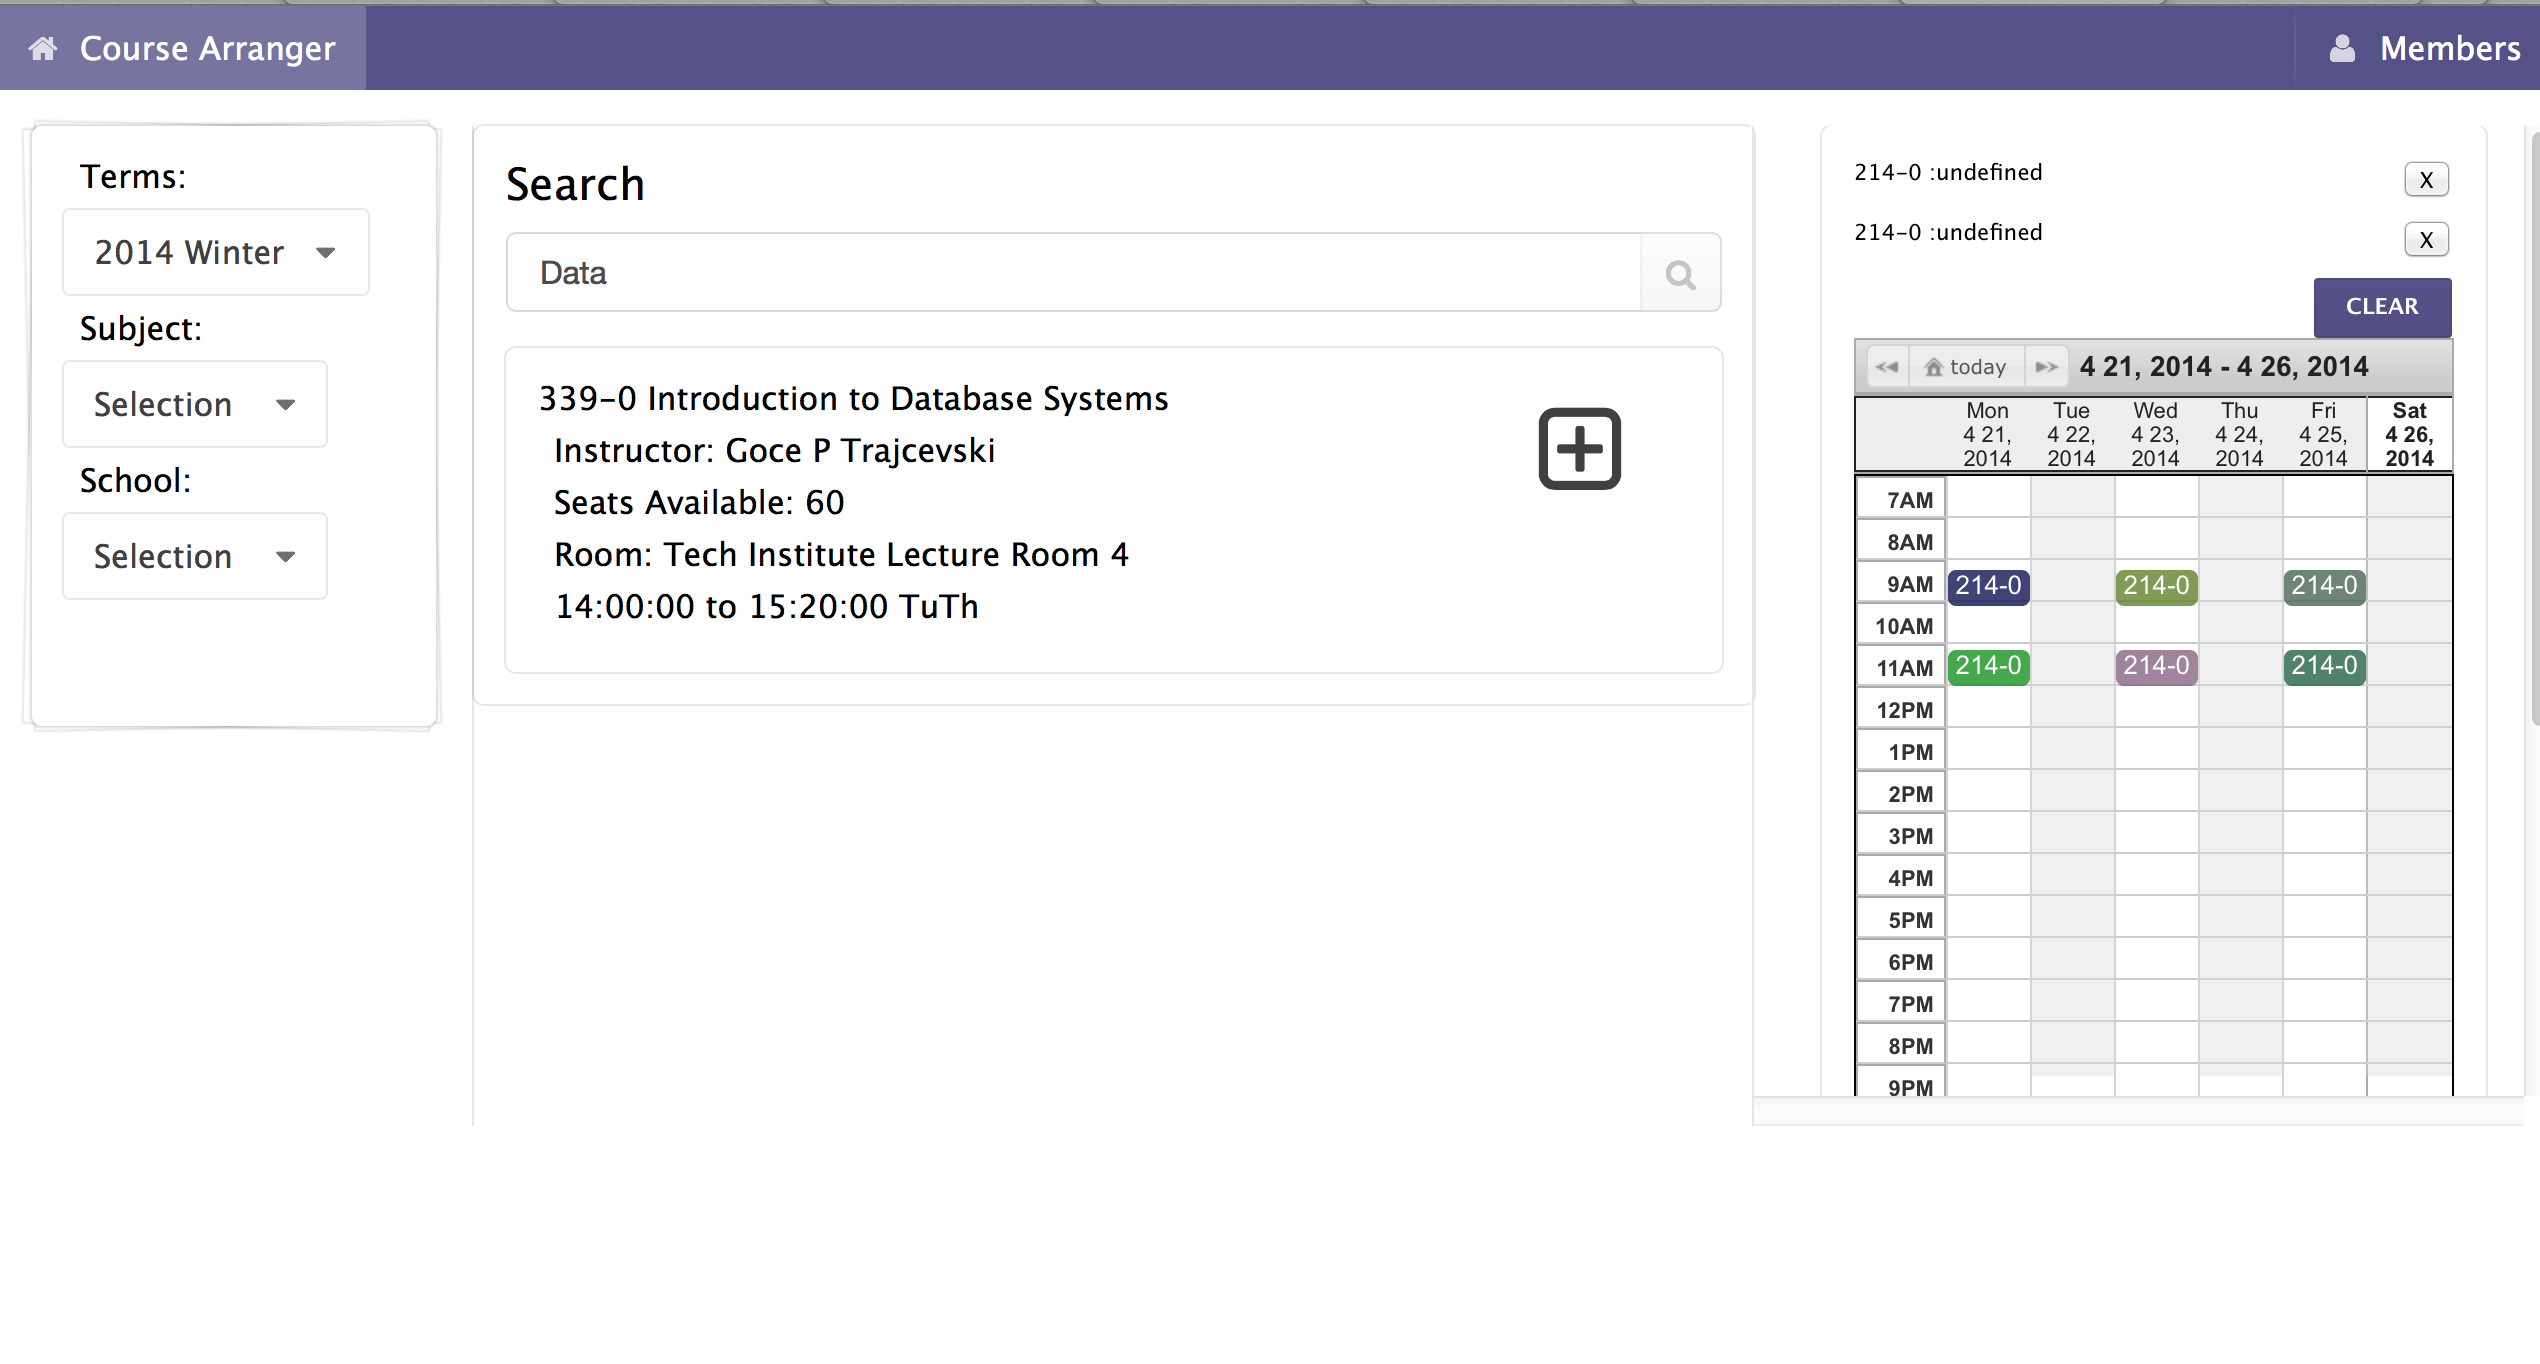2540x1364 pixels.
Task: Go to next week in calendar
Action: 2046,367
